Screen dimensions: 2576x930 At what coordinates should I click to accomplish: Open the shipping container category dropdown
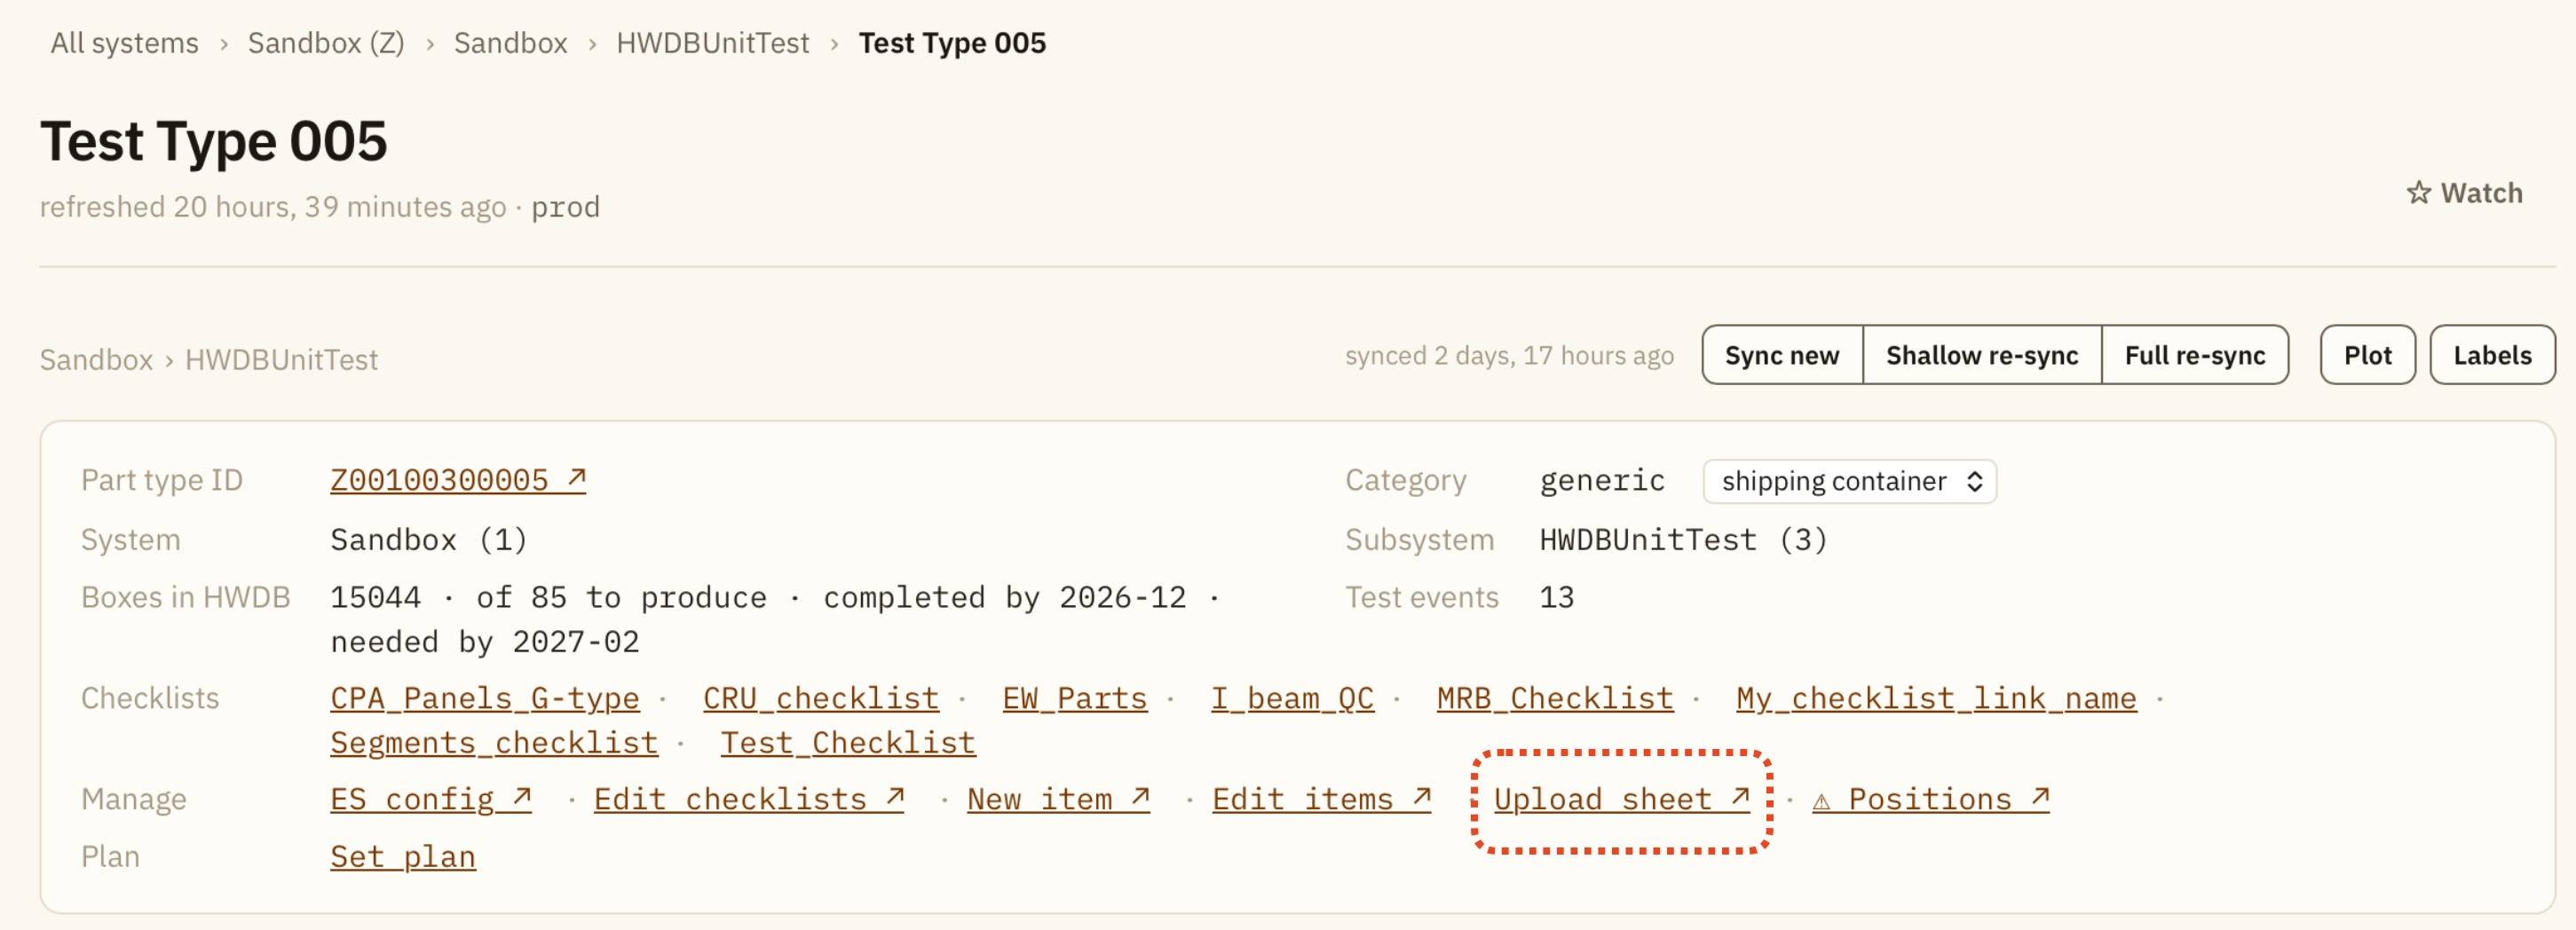[1850, 481]
